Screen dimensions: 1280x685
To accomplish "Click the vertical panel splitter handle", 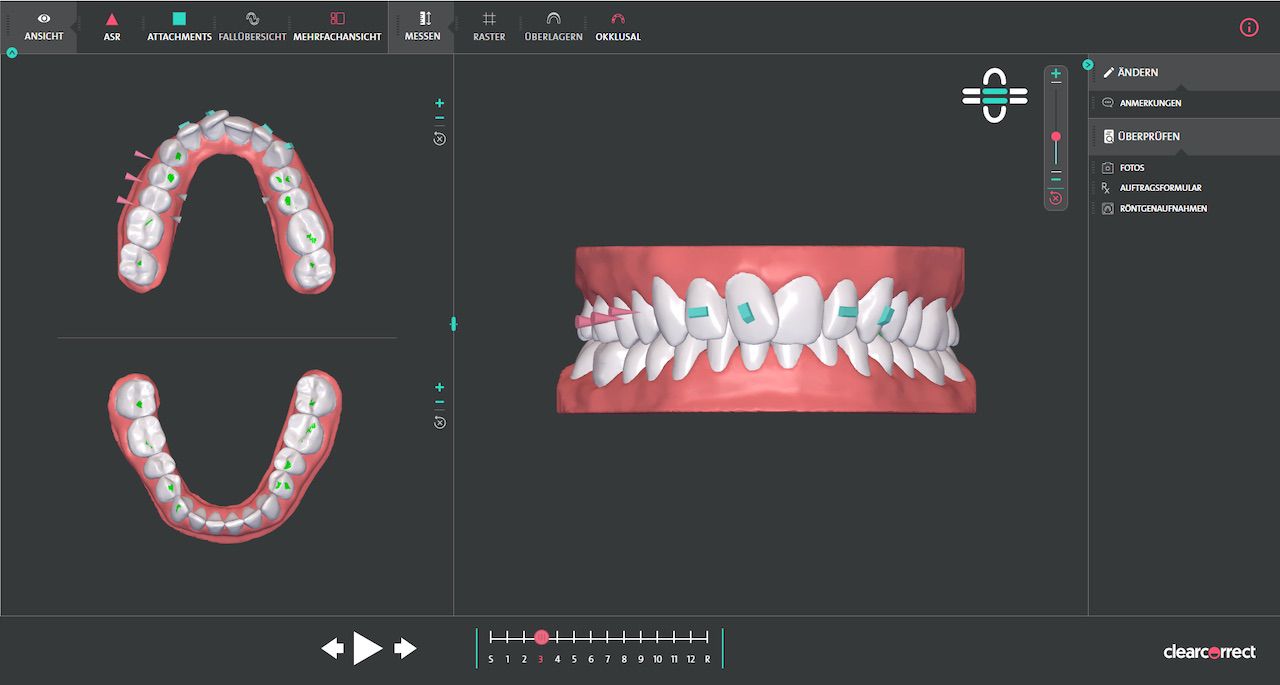I will click(x=453, y=324).
